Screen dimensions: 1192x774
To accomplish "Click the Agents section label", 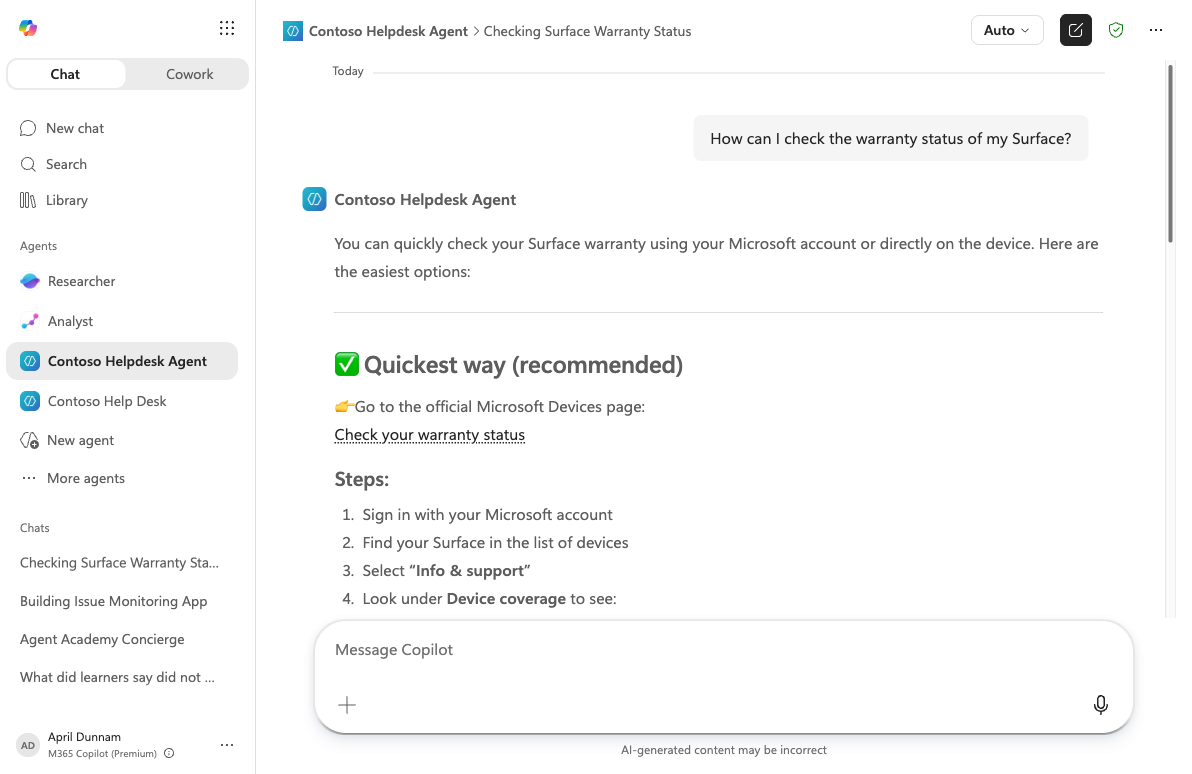I will (38, 246).
